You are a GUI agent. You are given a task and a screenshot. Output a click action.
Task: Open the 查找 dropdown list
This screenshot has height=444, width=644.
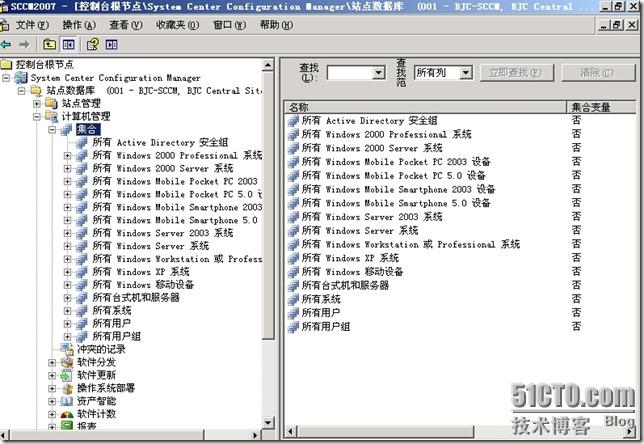[378, 73]
